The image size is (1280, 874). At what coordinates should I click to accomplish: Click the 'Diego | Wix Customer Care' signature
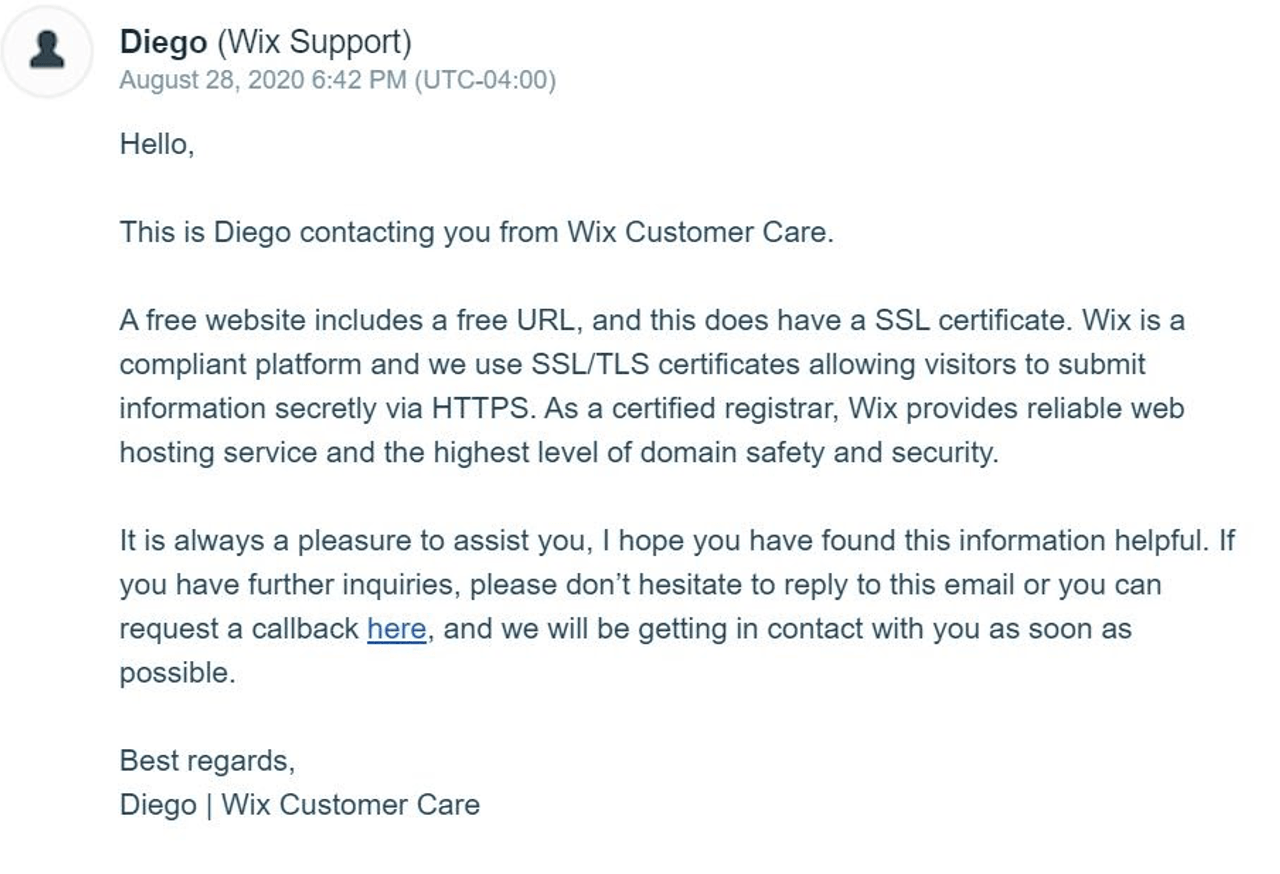300,805
